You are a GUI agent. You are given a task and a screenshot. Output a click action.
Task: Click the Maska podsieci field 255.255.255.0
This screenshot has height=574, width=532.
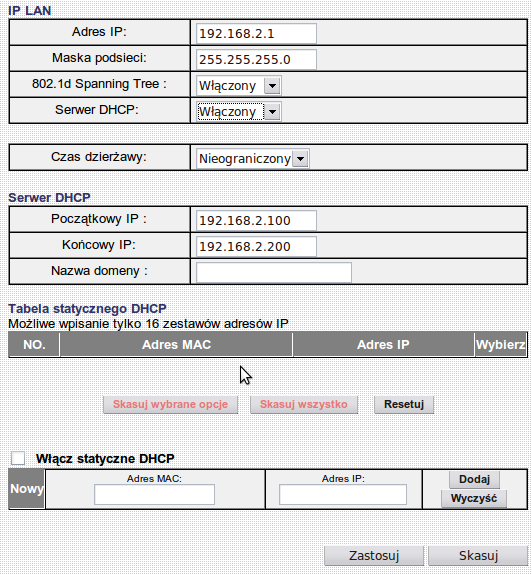click(x=256, y=60)
